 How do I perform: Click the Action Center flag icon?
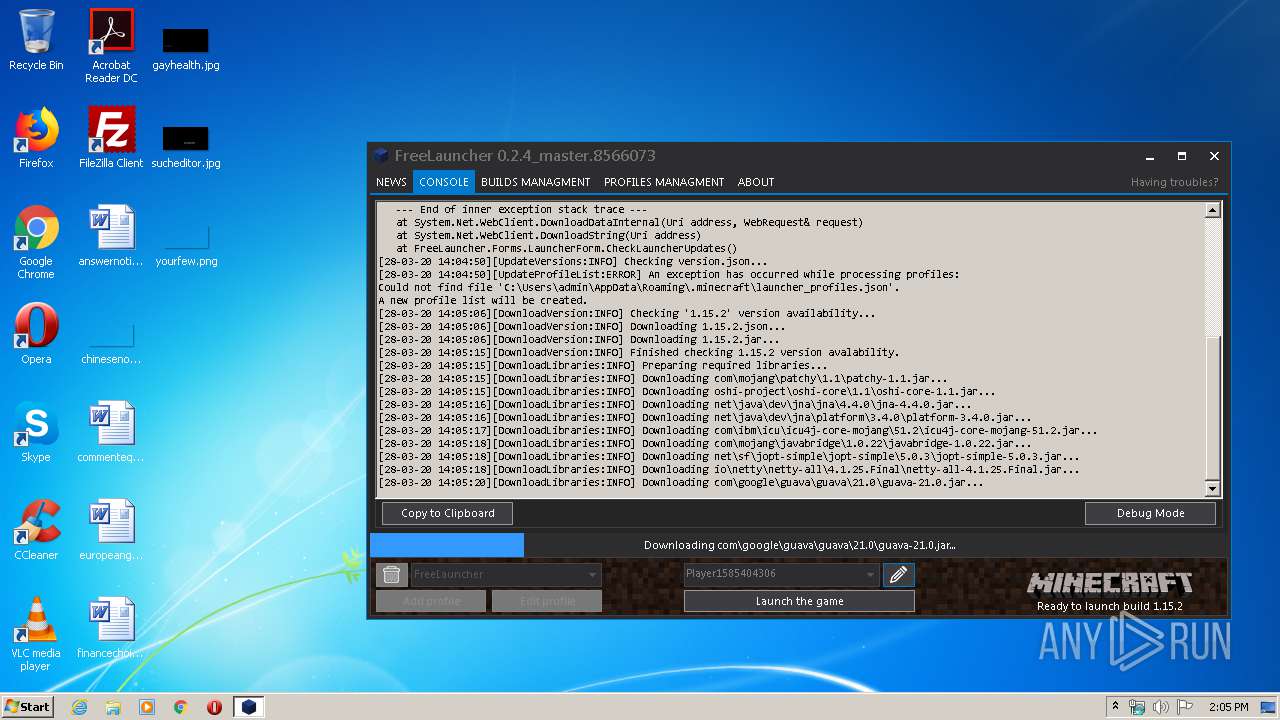(x=1185, y=707)
